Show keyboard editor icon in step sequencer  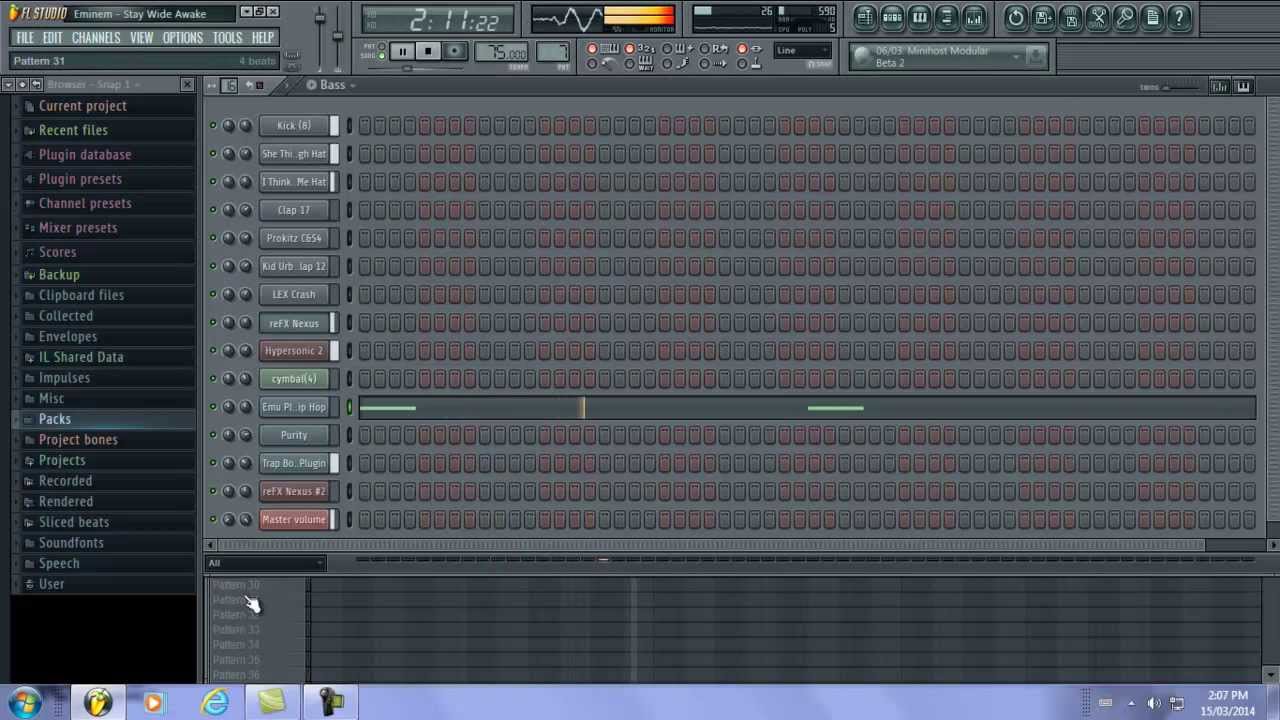[1243, 87]
